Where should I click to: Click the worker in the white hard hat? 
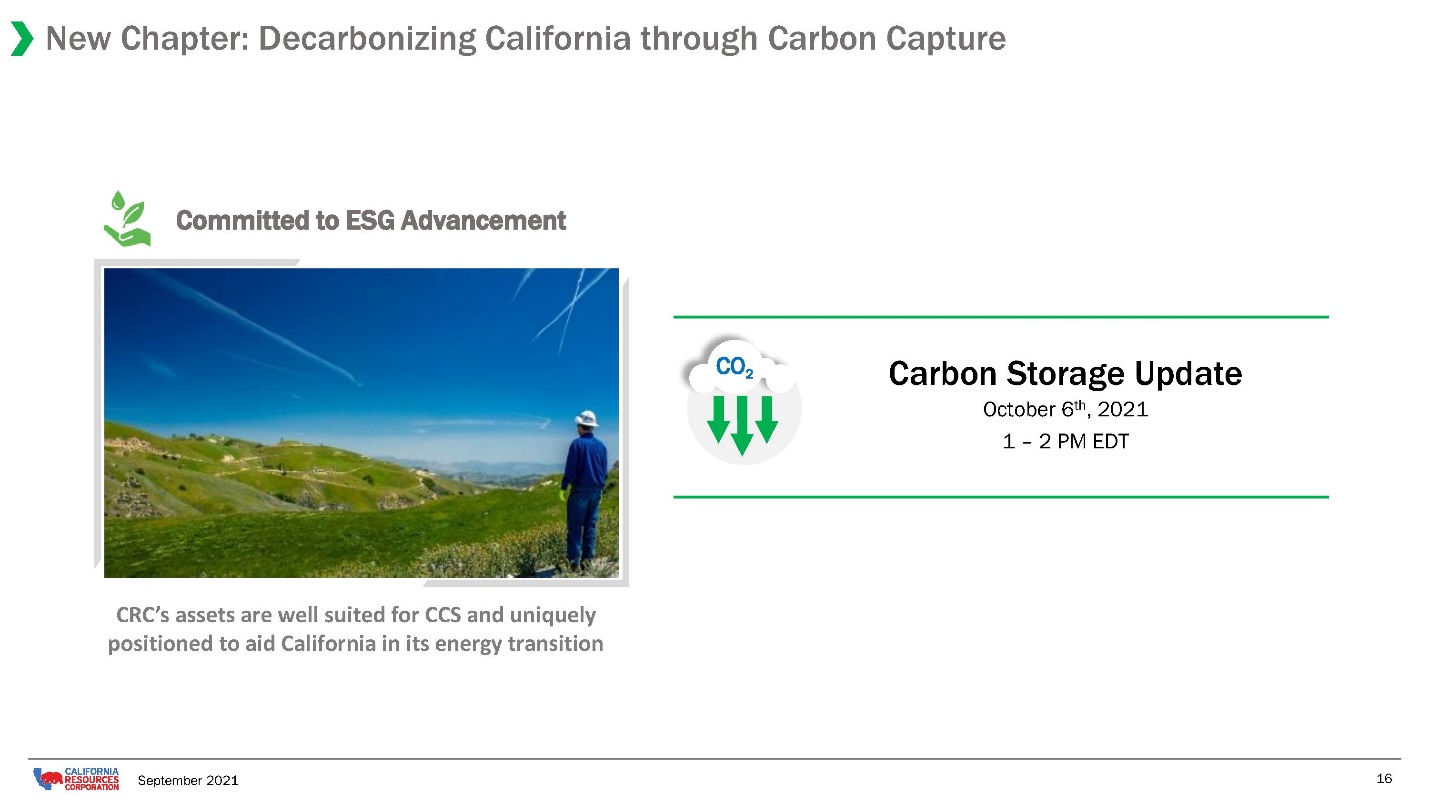tap(584, 490)
